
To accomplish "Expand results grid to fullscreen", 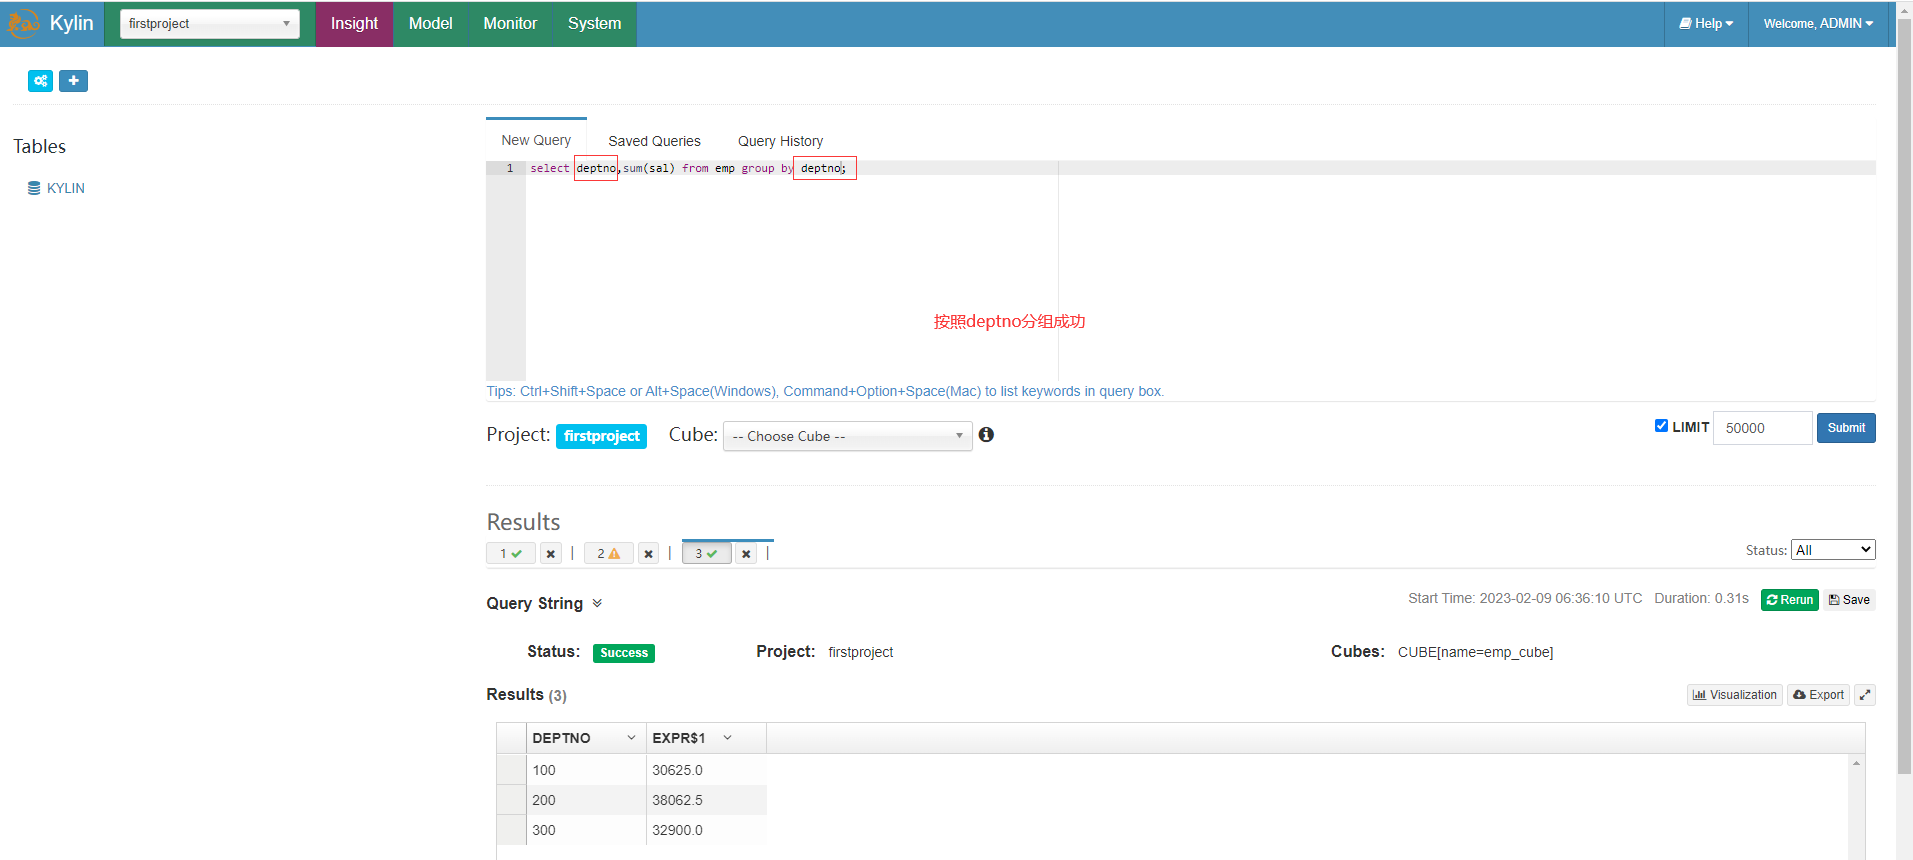I will (x=1865, y=695).
